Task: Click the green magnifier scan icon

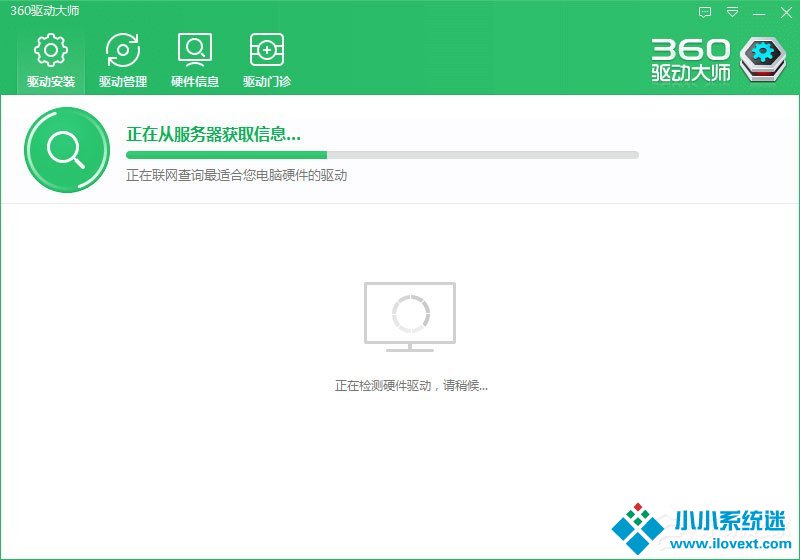Action: coord(67,150)
